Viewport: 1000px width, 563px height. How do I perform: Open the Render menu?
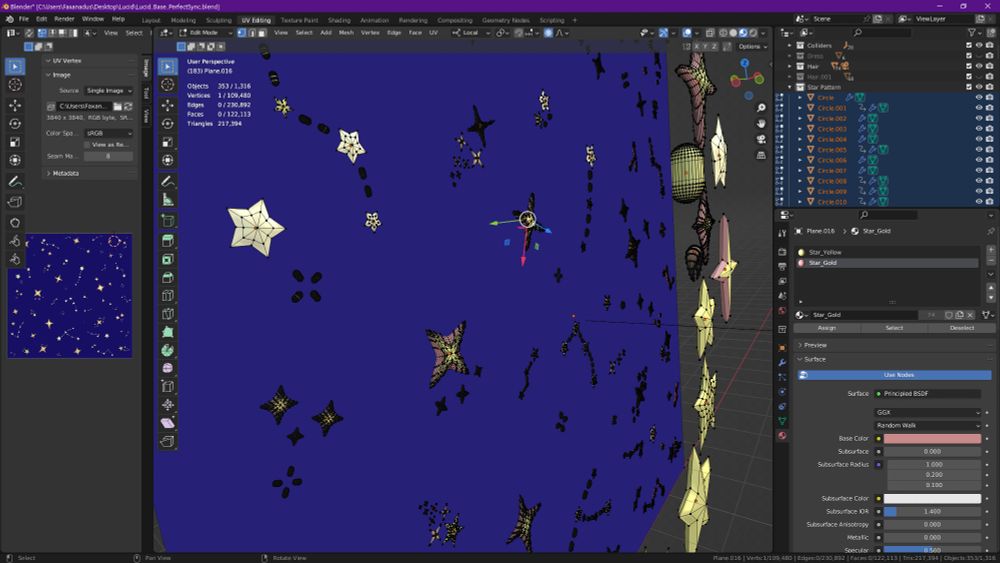64,19
